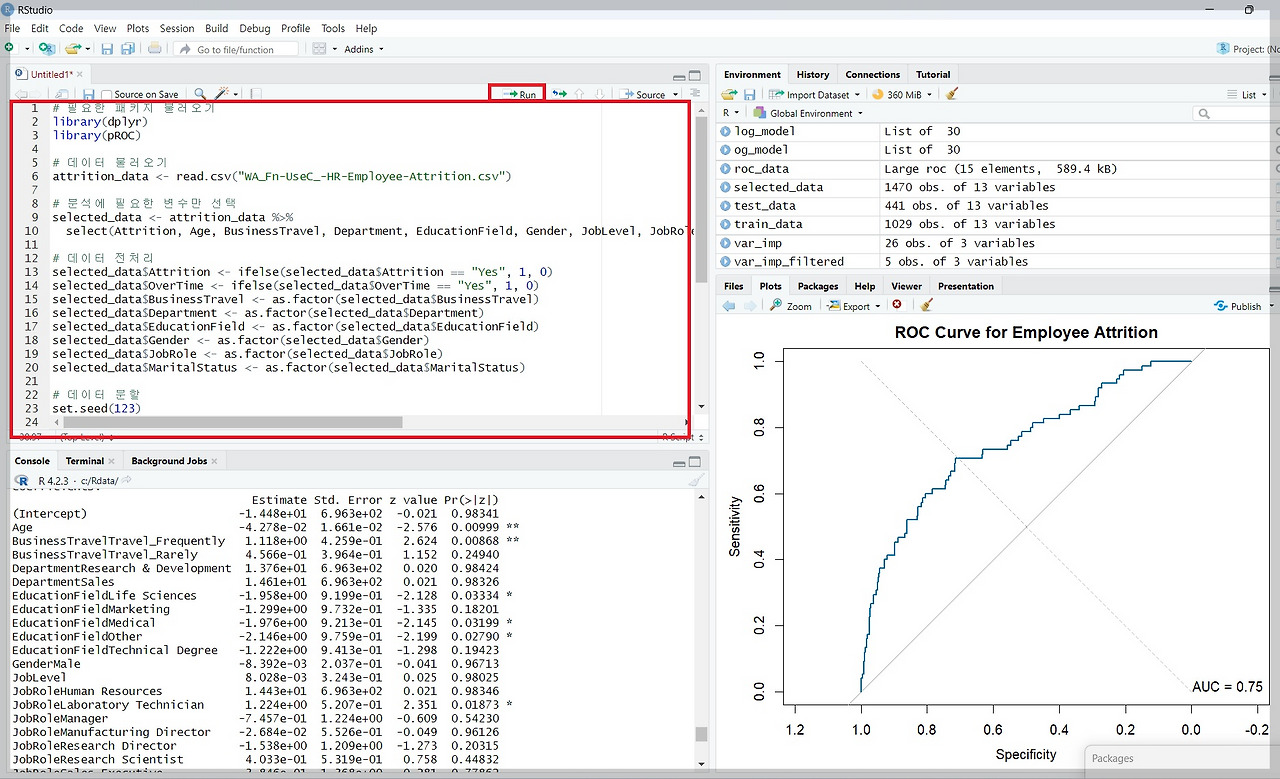The image size is (1280, 779).
Task: Click the Go to file/function field
Action: (x=236, y=49)
